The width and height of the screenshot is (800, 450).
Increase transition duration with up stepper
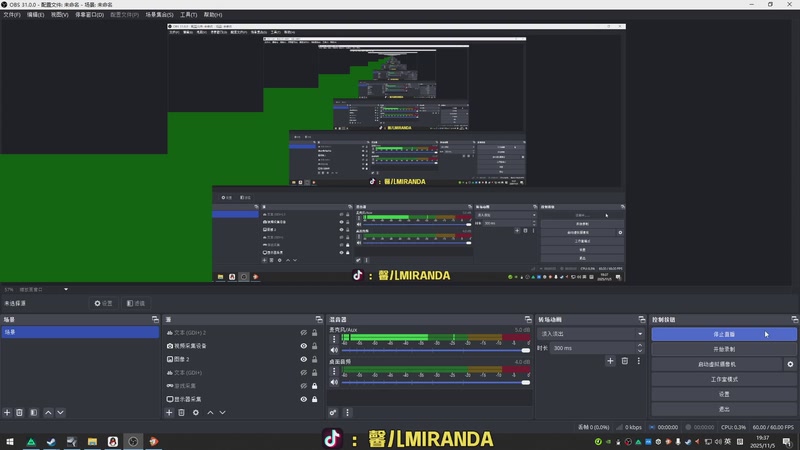[640, 345]
